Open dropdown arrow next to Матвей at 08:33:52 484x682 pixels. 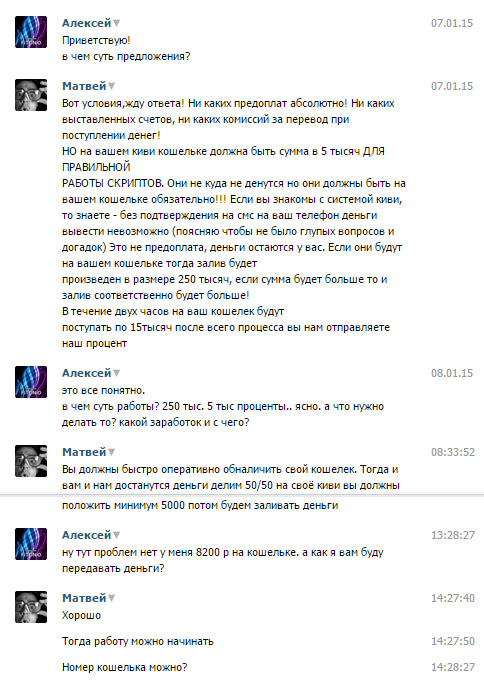(x=111, y=453)
